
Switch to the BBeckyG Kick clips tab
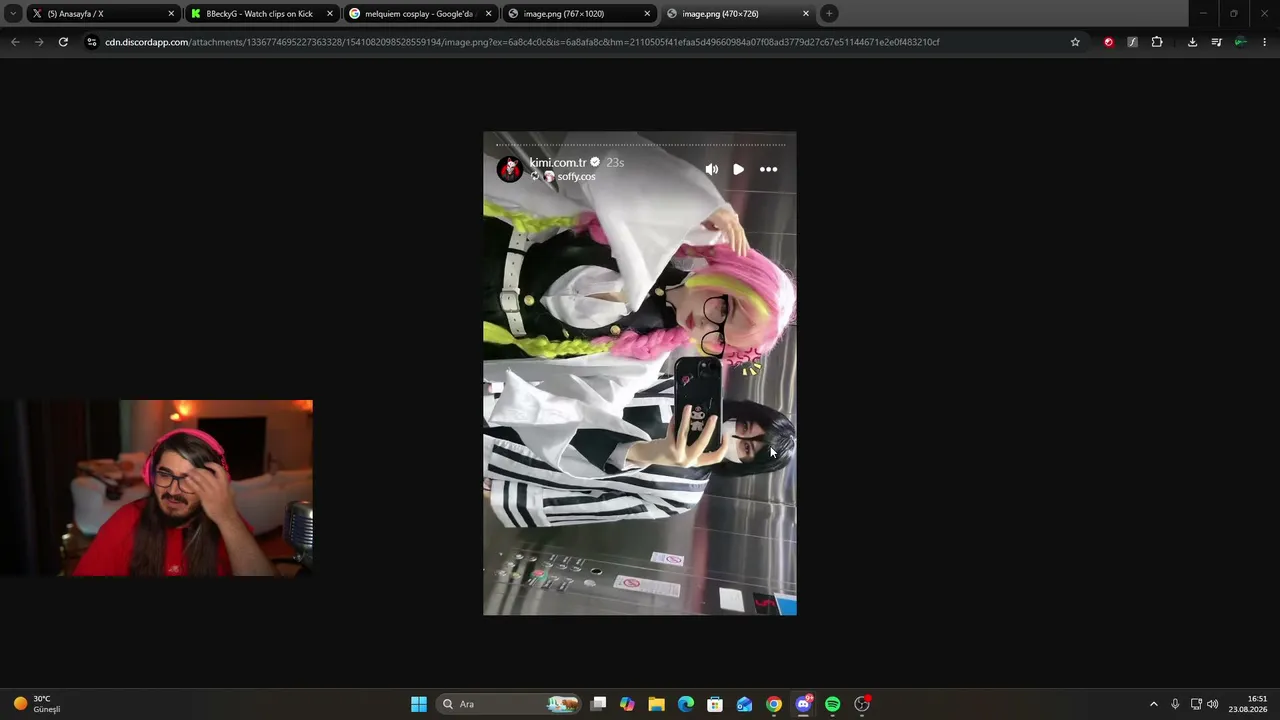pos(263,14)
